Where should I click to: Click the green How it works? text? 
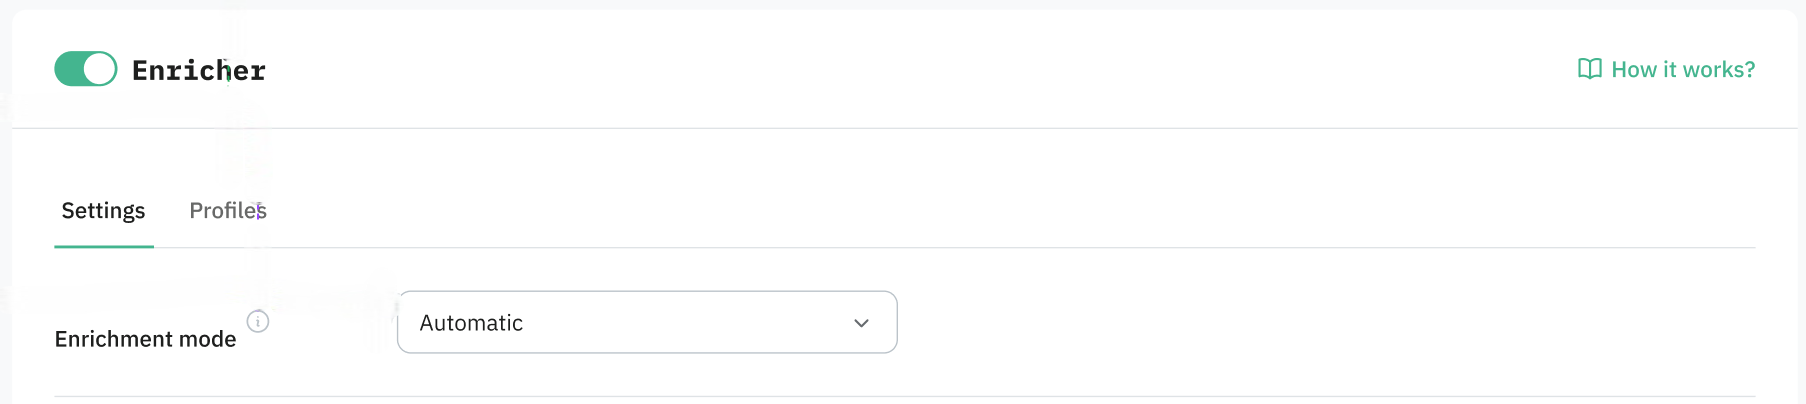pos(1683,69)
